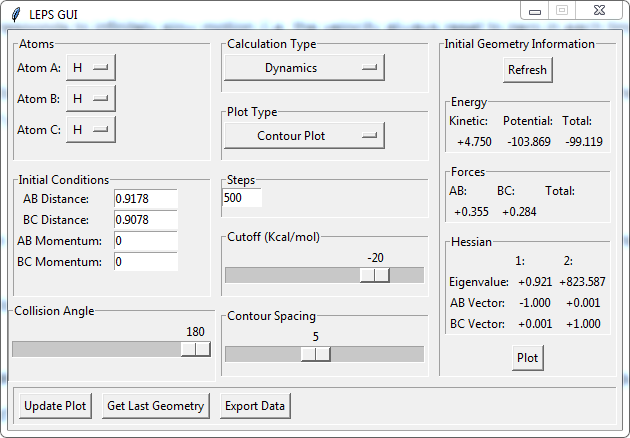The height and width of the screenshot is (438, 630).
Task: Expand the Calculation Type Dynamics menu
Action: [304, 68]
